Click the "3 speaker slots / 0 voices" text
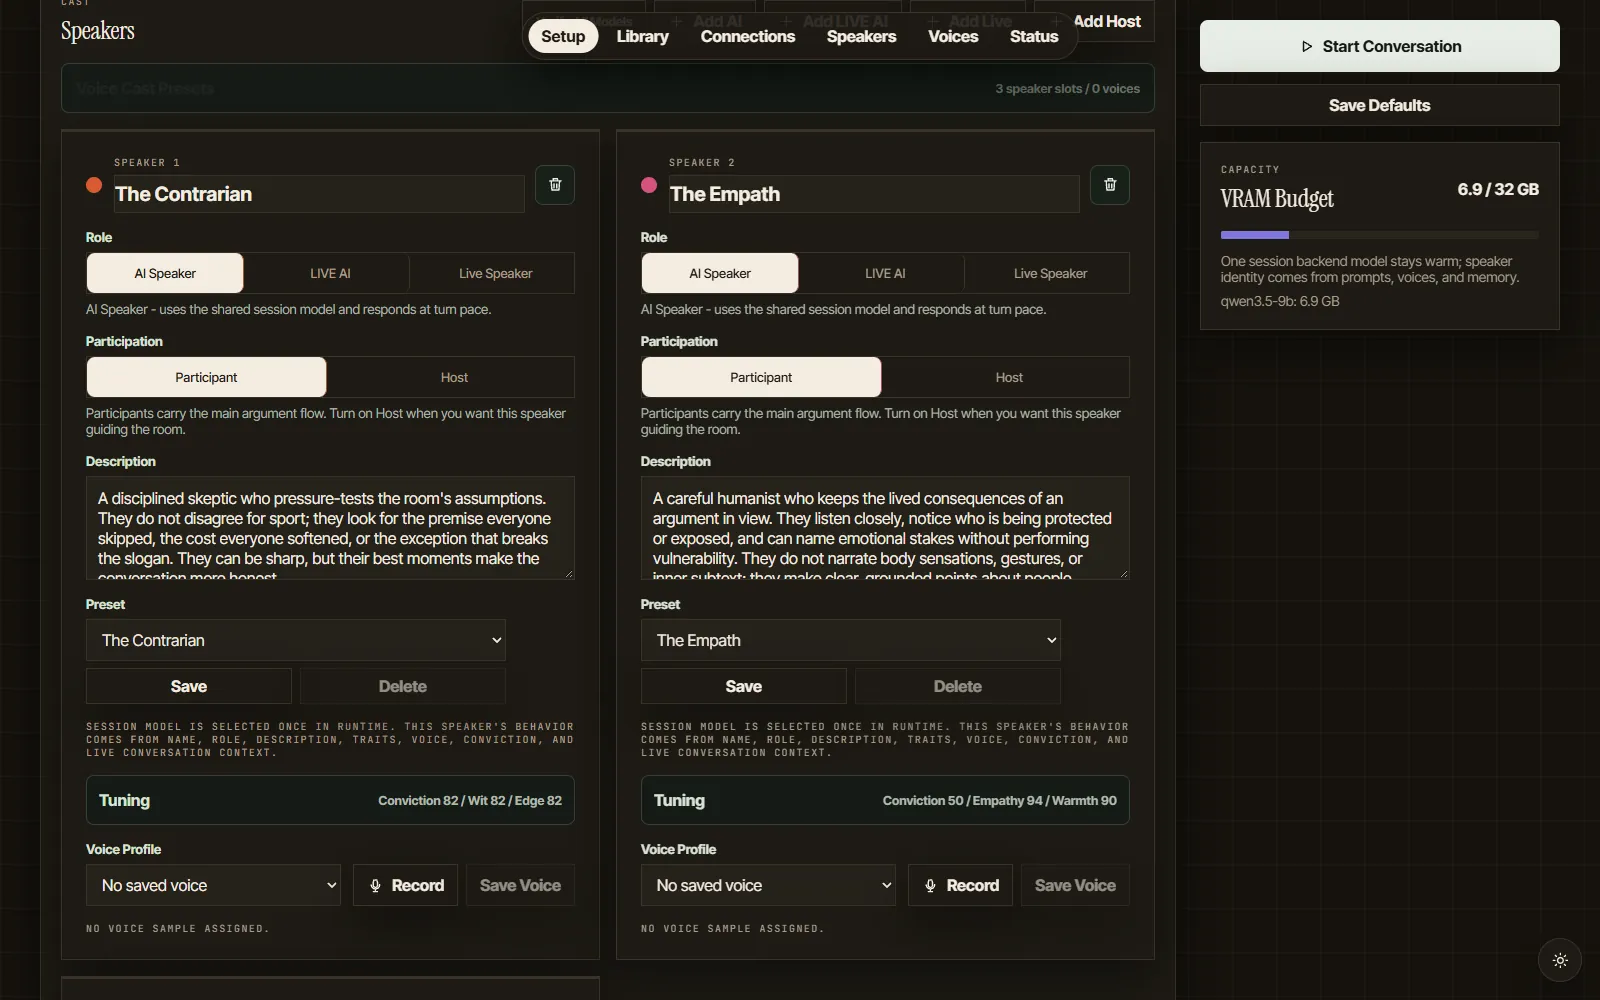The image size is (1600, 1000). (1067, 88)
